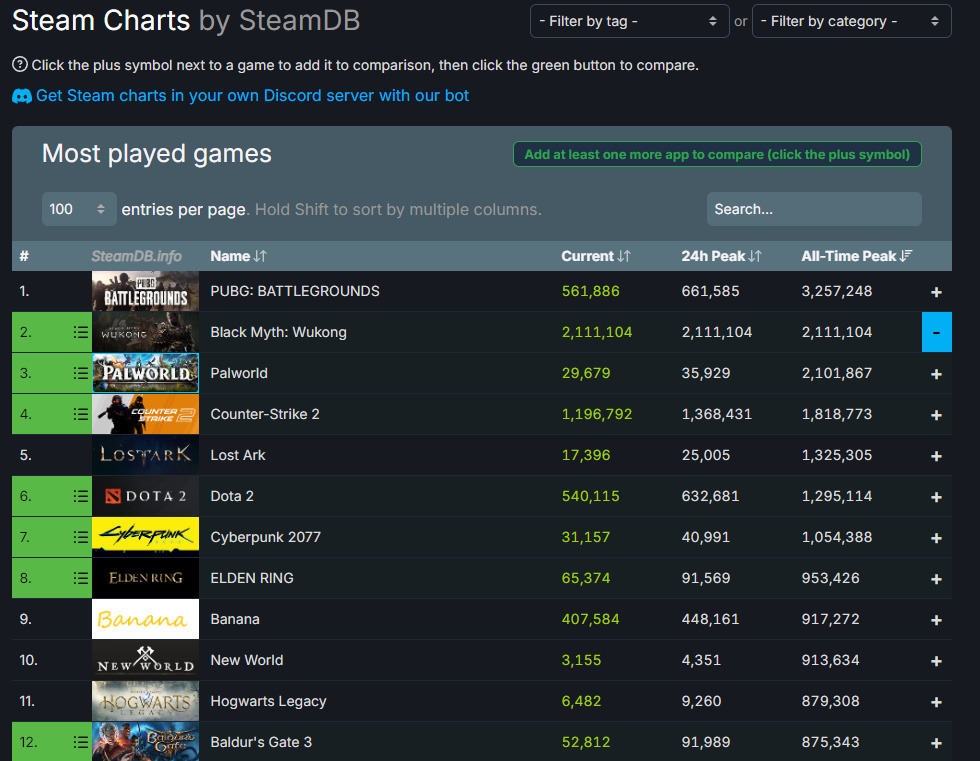Click the help question mark icon
Screen dimensions: 980x761
click(20, 64)
